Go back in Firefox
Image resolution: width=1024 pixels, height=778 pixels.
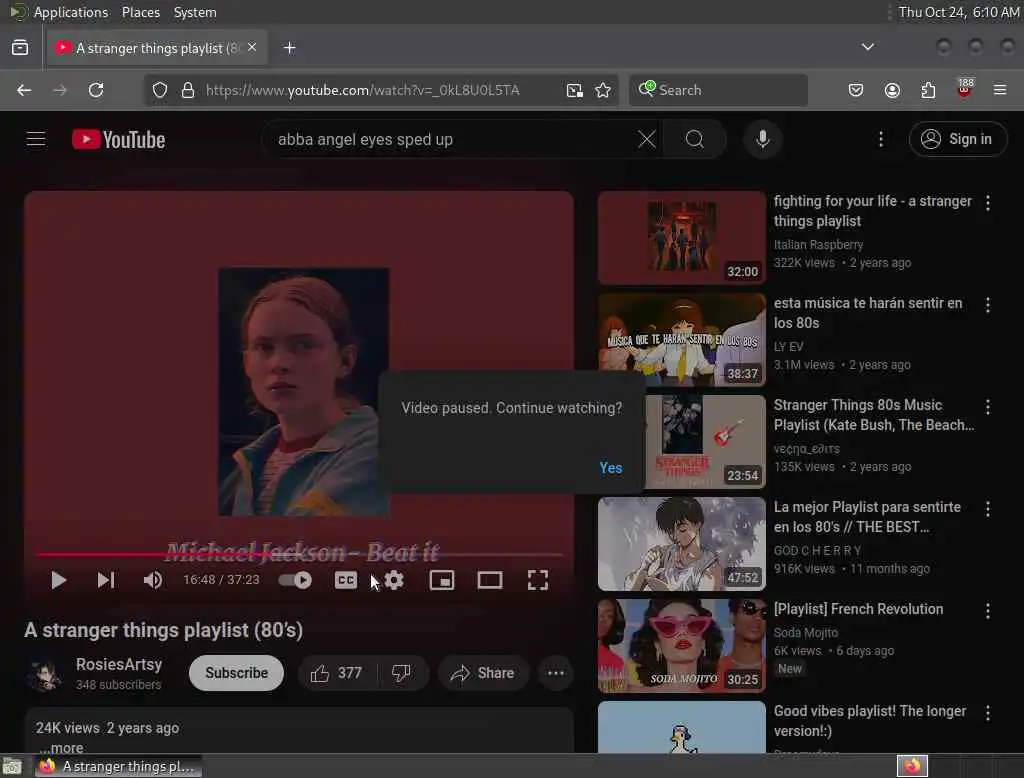point(24,90)
